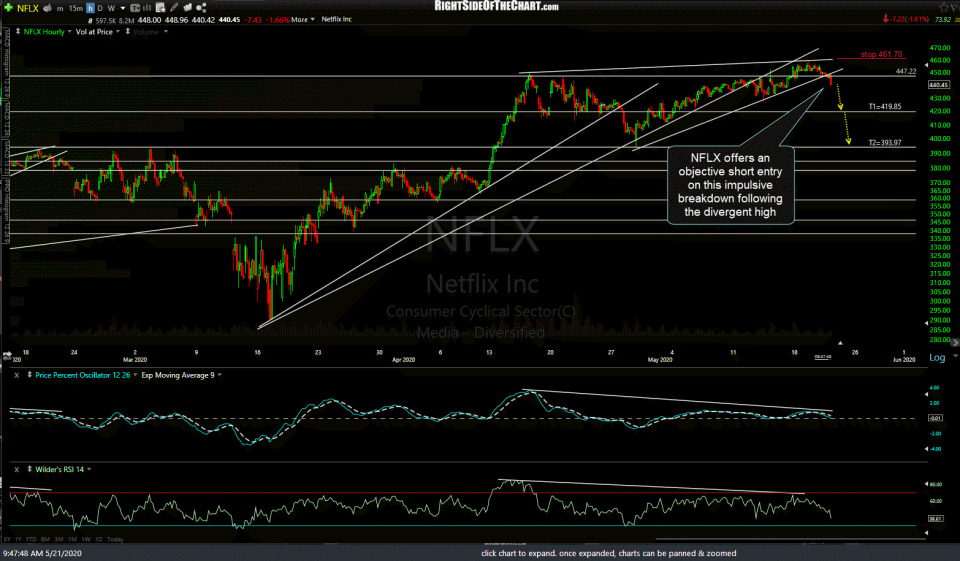Click the highlighted date tag on time axis
The height and width of the screenshot is (561, 960).
point(822,357)
